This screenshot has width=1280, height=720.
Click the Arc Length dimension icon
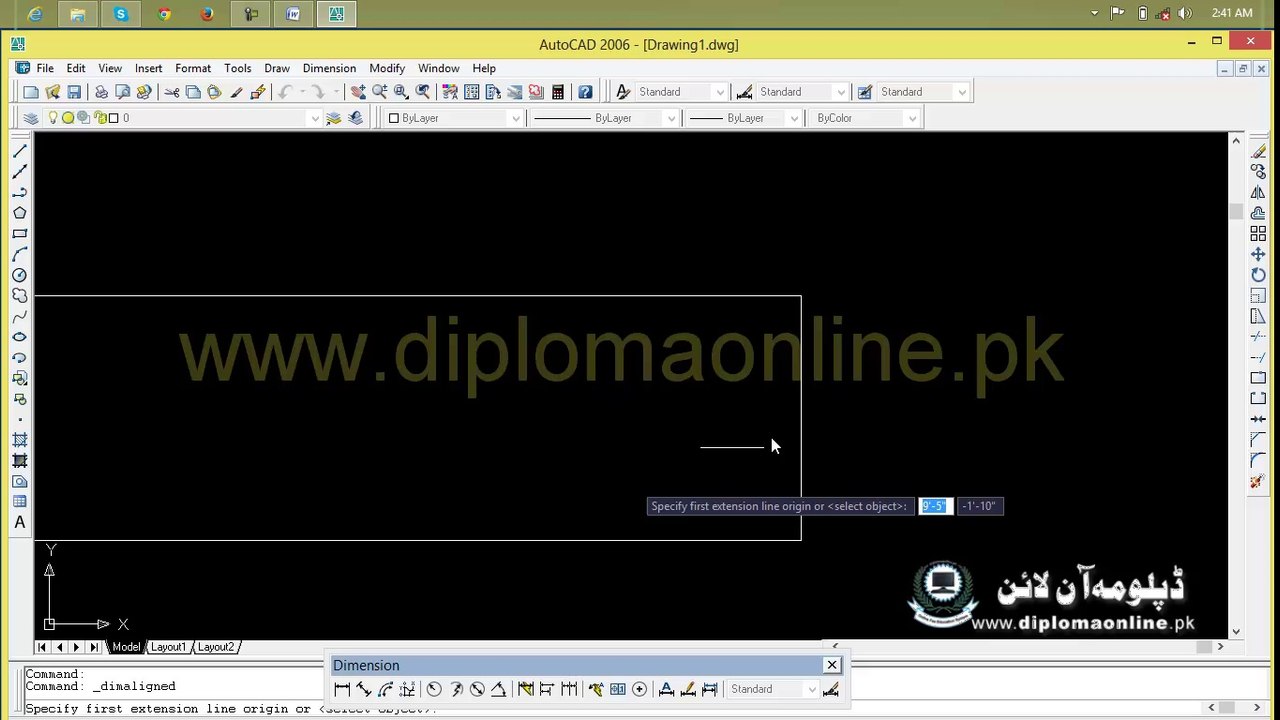[386, 689]
